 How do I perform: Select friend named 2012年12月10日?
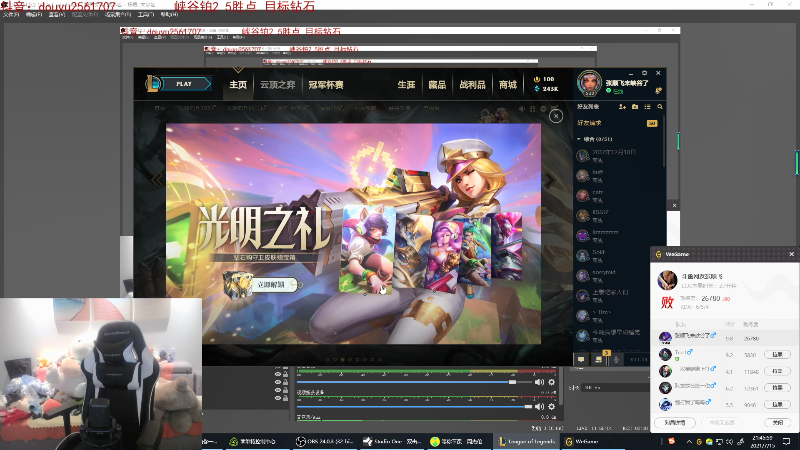pos(618,156)
